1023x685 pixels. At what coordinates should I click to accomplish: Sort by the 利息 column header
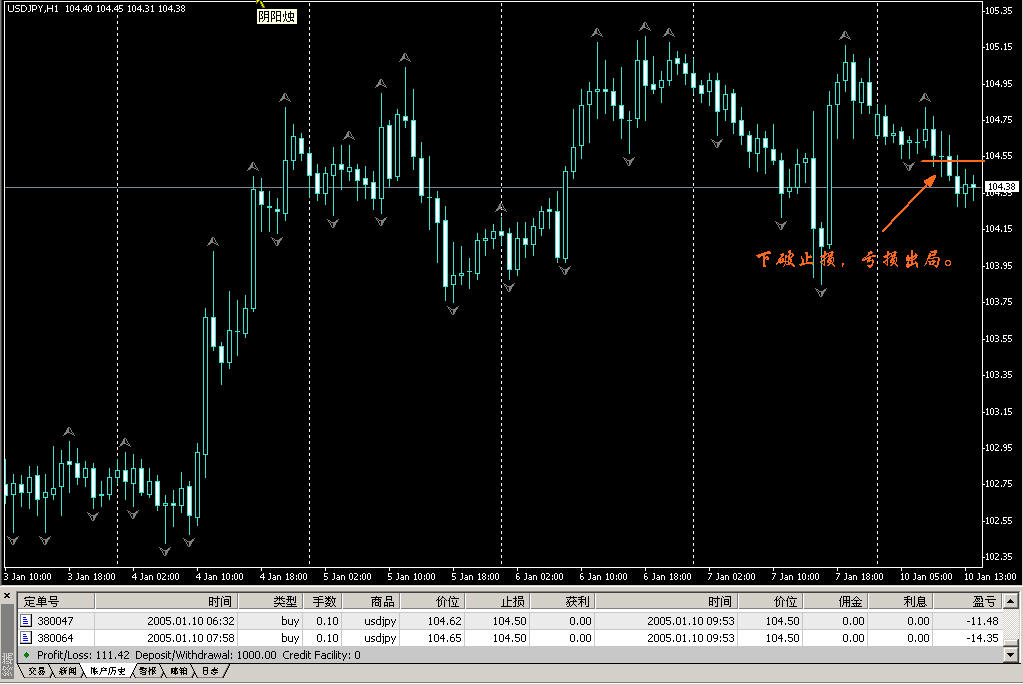click(900, 601)
